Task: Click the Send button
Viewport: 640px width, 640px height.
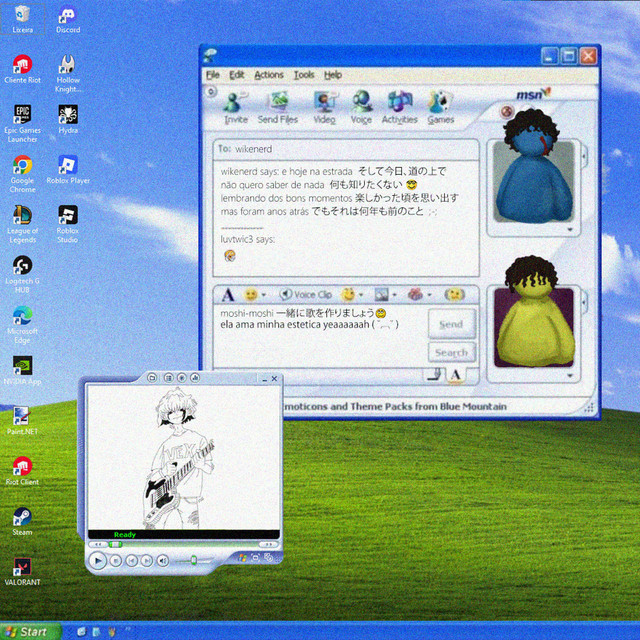Action: [451, 324]
